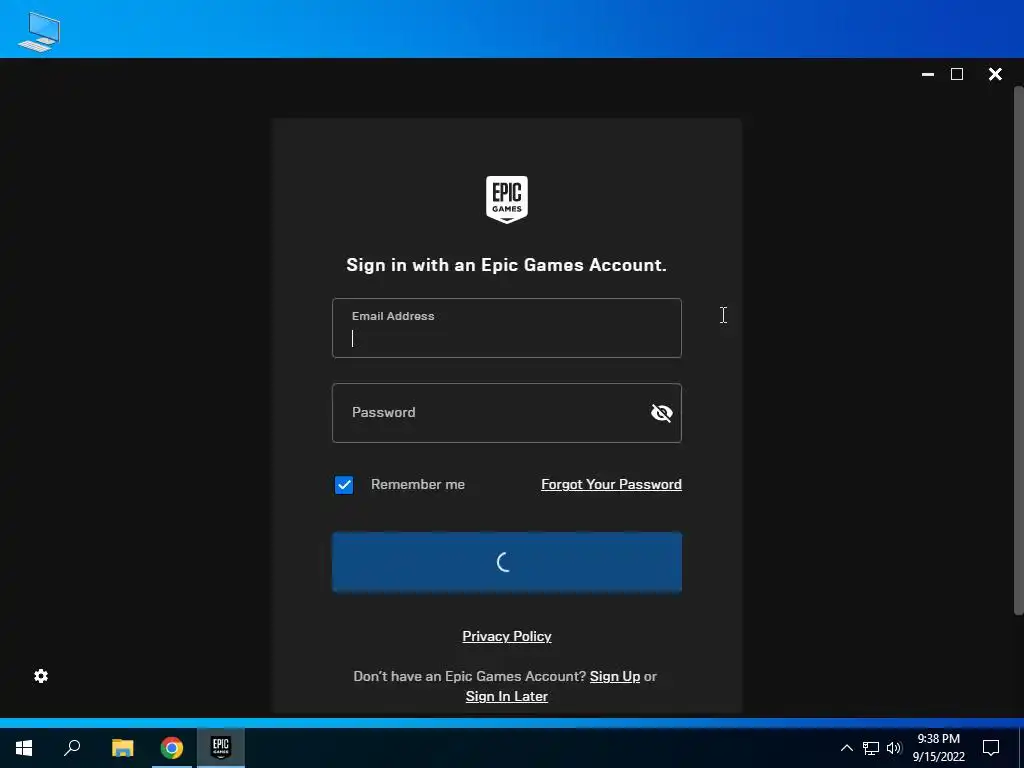Show hidden system tray icons chevron
This screenshot has height=768, width=1024.
(846, 748)
